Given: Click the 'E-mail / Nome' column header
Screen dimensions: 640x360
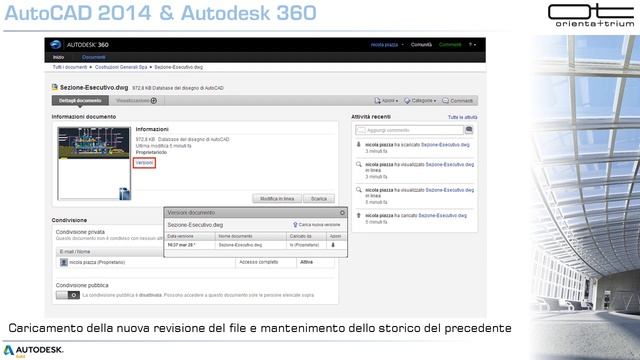Looking at the screenshot, I should pyautogui.click(x=75, y=251).
